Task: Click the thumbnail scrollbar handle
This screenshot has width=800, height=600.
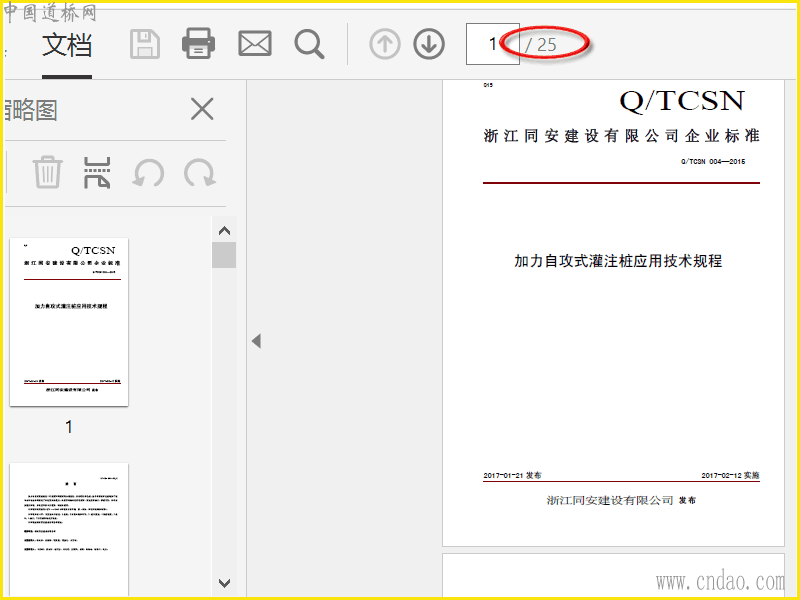Action: point(224,255)
